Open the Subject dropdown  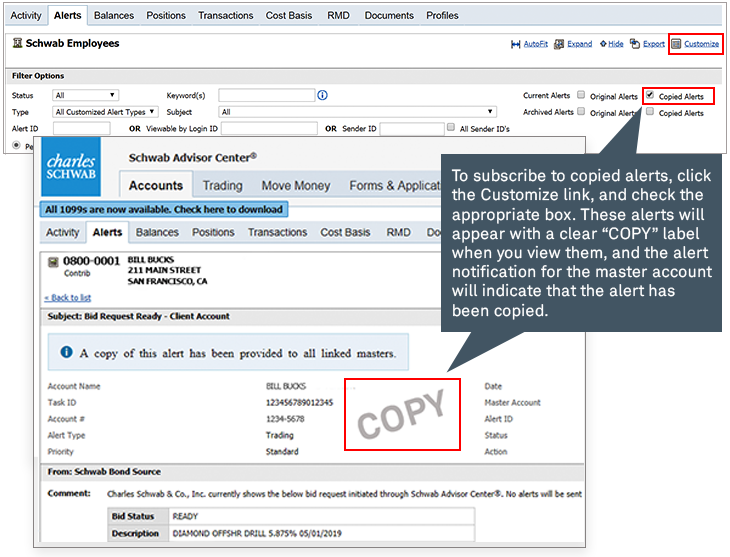[358, 112]
